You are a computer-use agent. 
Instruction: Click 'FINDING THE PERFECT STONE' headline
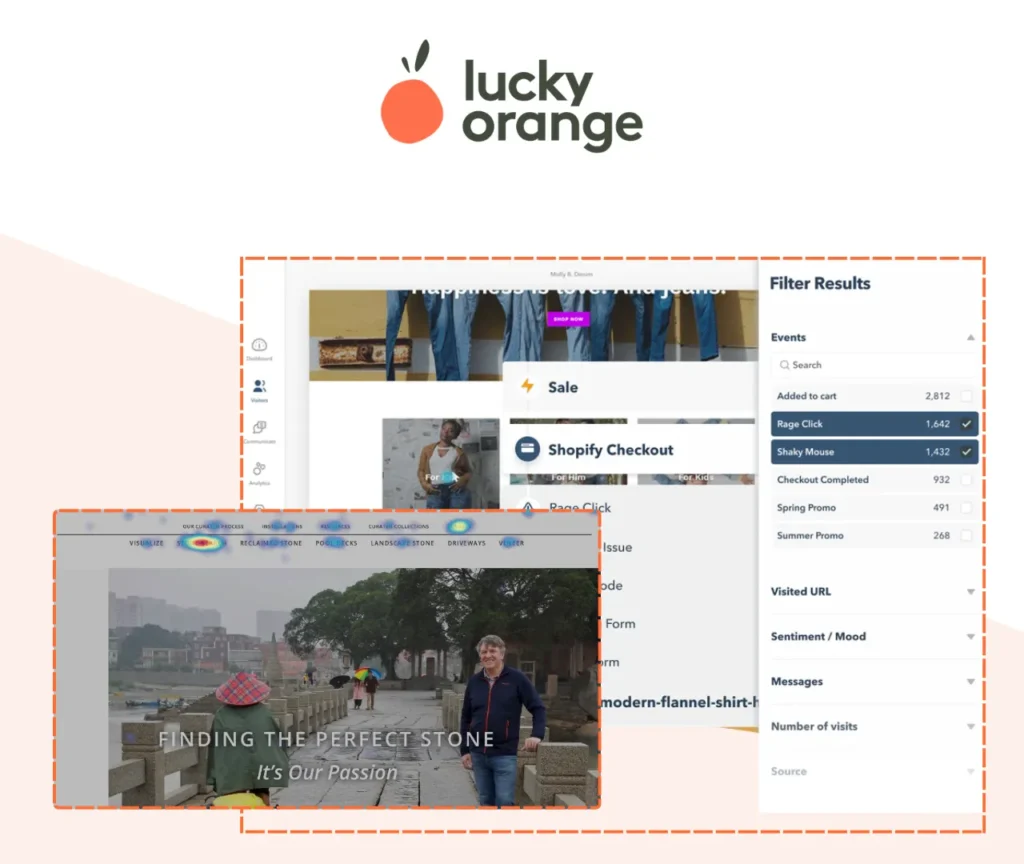pyautogui.click(x=327, y=739)
